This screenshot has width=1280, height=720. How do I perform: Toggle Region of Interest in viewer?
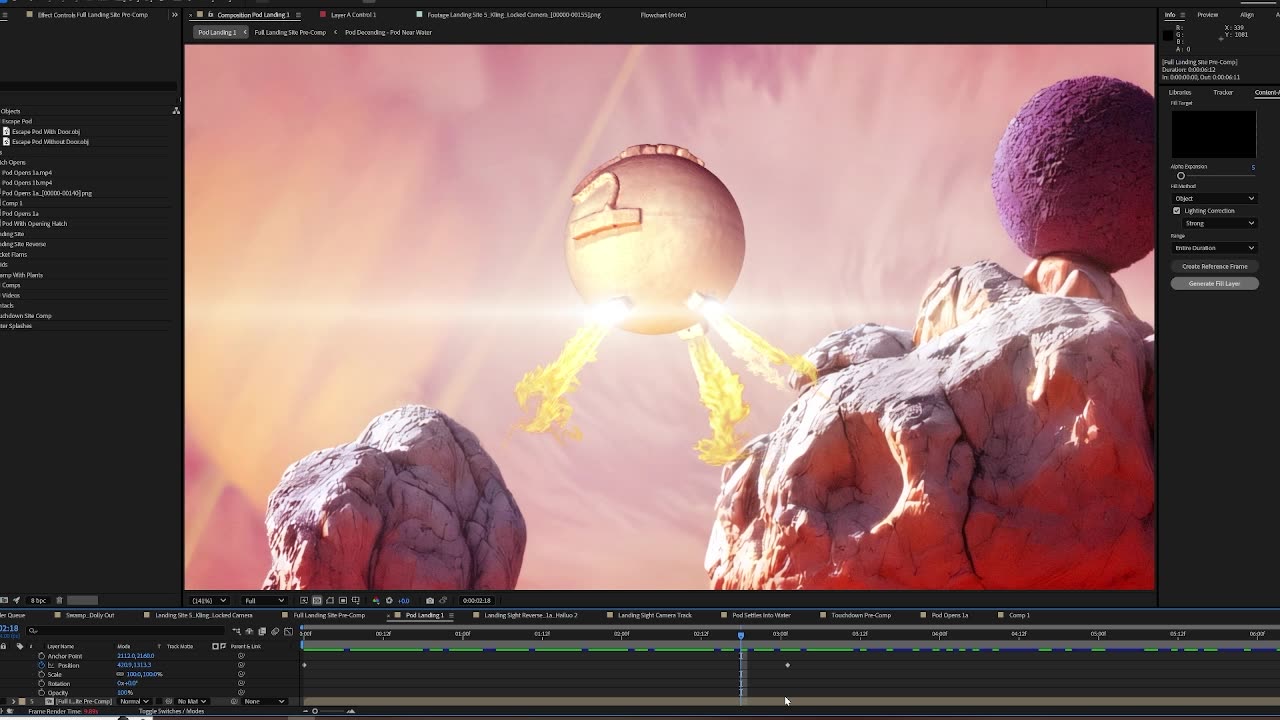343,600
